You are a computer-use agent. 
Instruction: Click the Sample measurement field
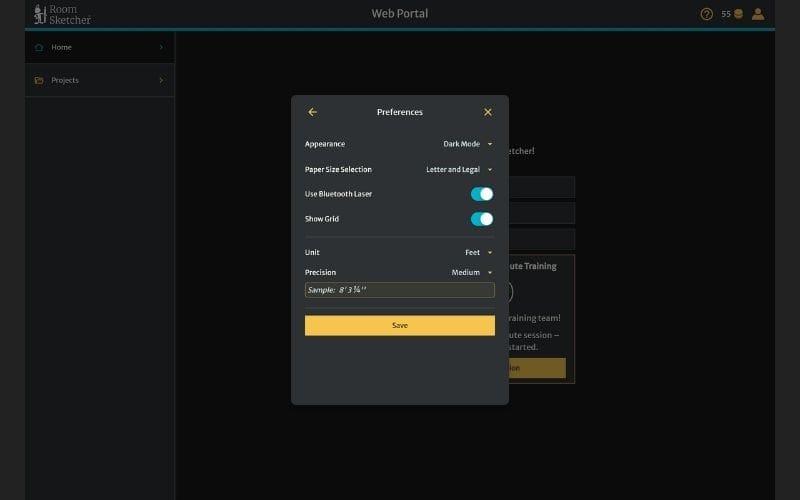pos(399,290)
